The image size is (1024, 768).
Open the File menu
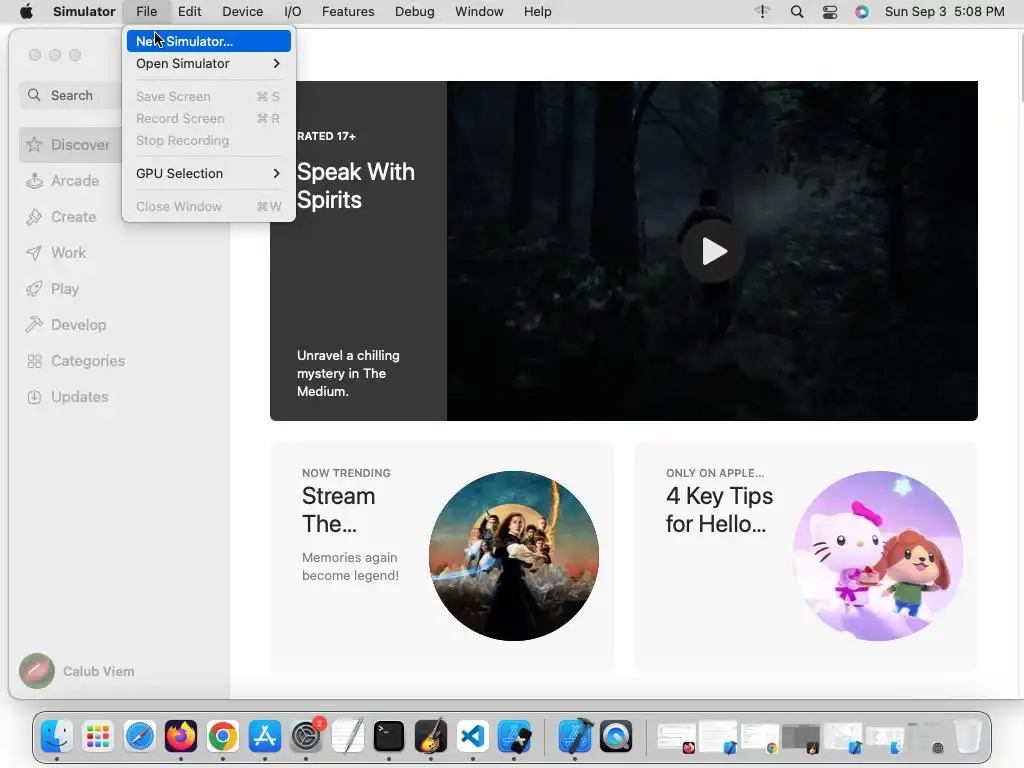pyautogui.click(x=146, y=12)
